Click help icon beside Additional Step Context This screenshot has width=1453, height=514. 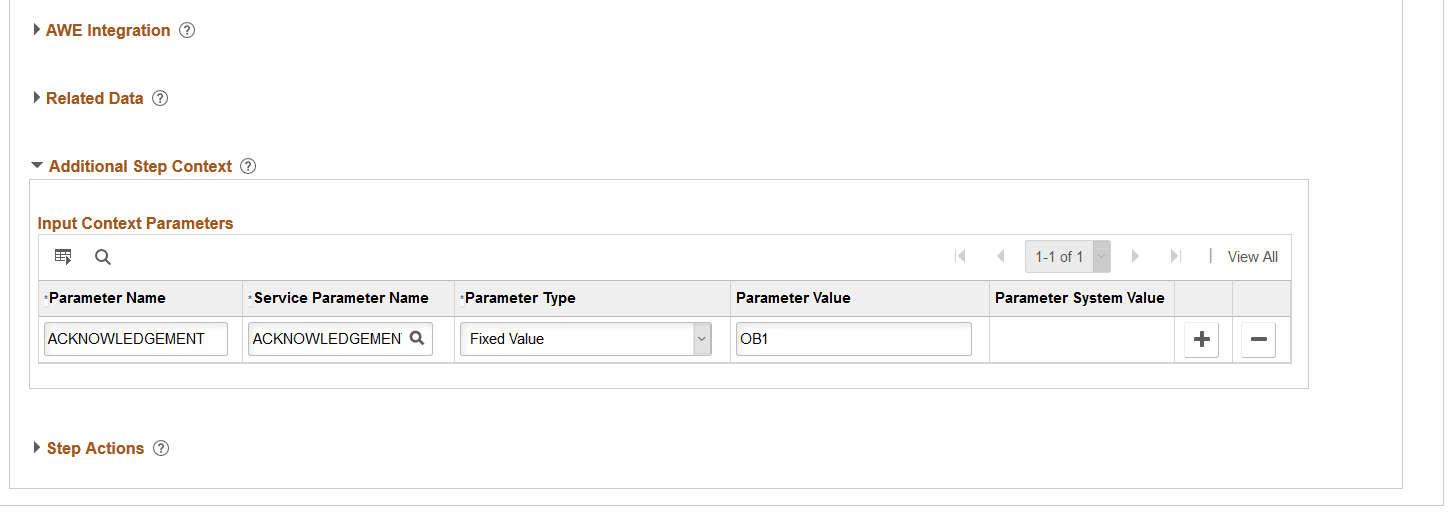pyautogui.click(x=249, y=166)
